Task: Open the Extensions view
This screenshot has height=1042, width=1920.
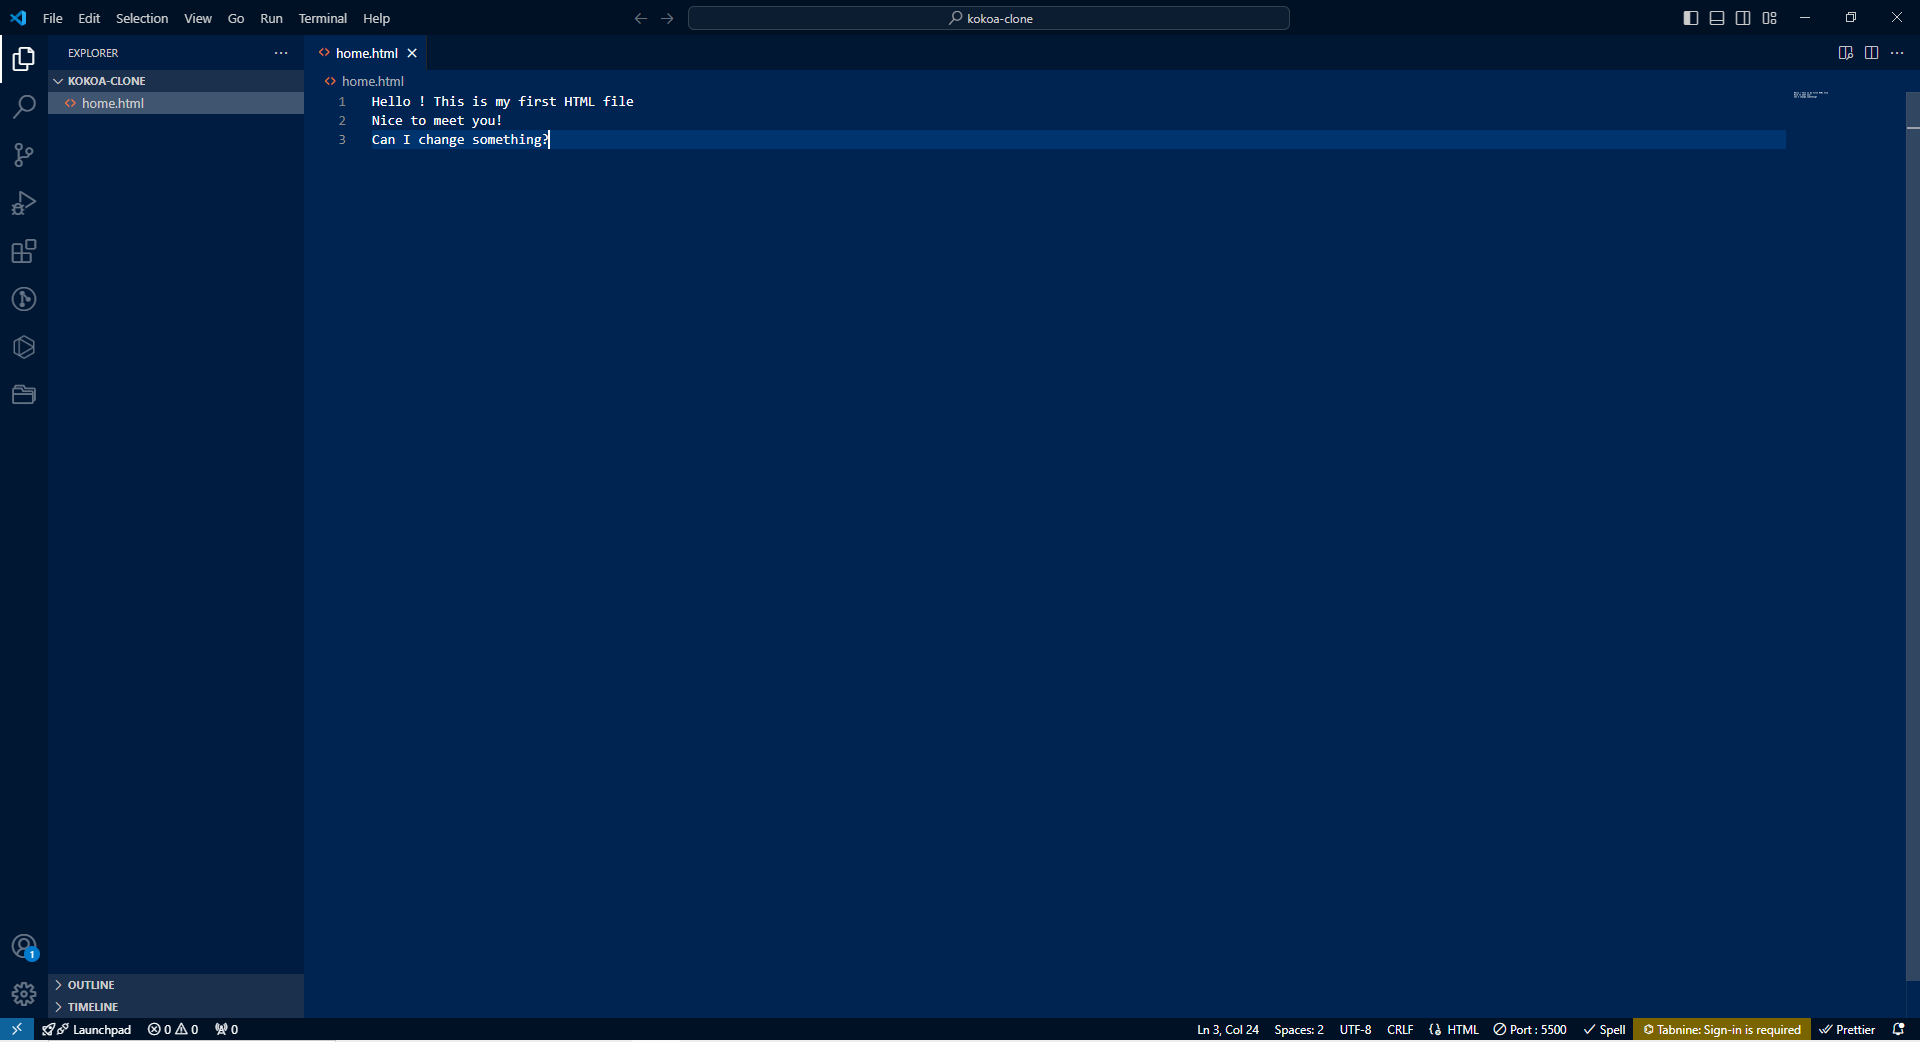Action: tap(24, 251)
